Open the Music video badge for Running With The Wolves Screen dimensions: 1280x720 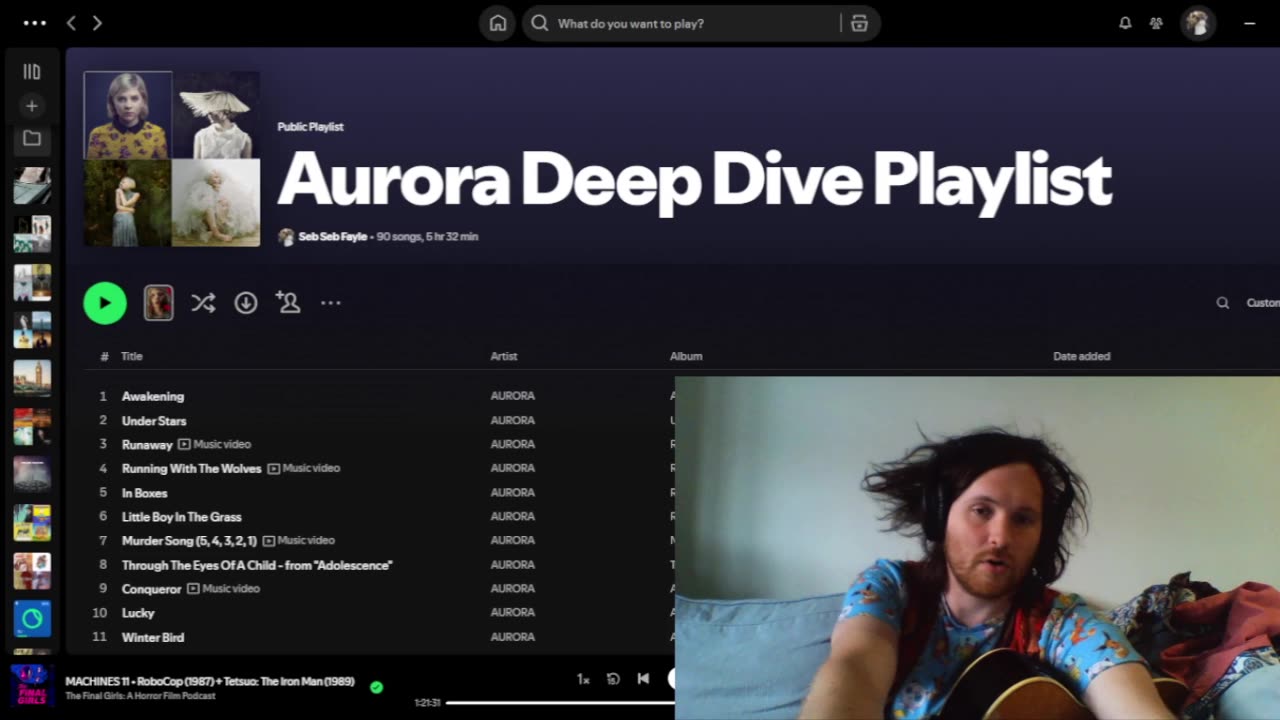pyautogui.click(x=304, y=468)
